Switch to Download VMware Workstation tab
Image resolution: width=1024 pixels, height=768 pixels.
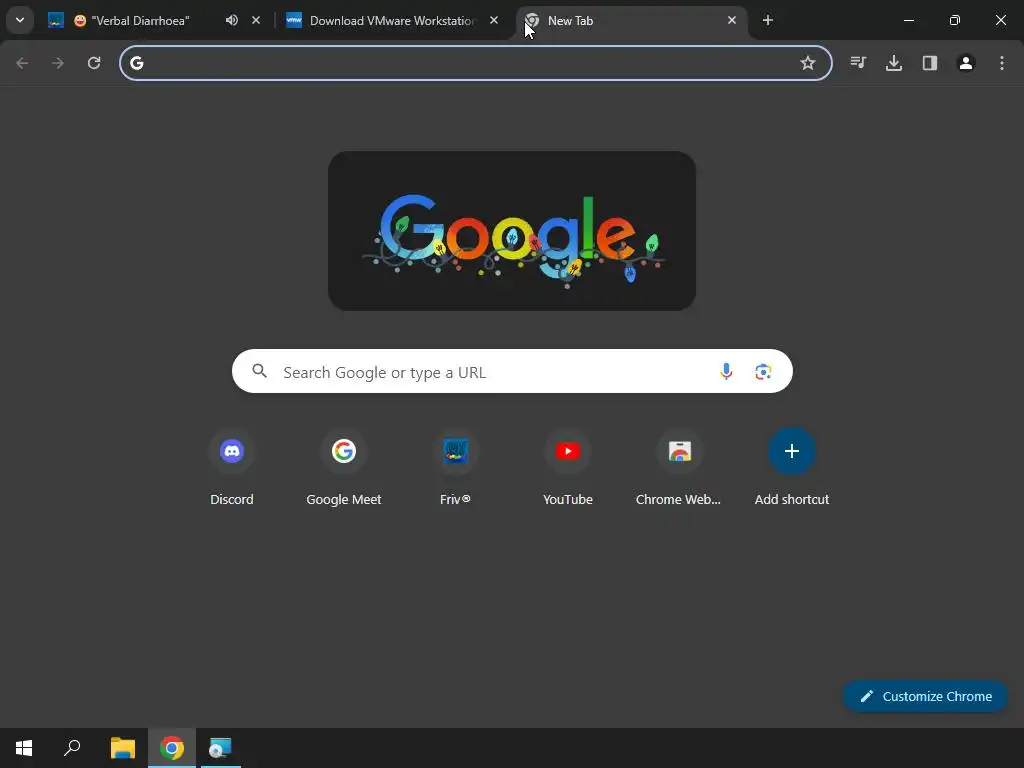(392, 21)
